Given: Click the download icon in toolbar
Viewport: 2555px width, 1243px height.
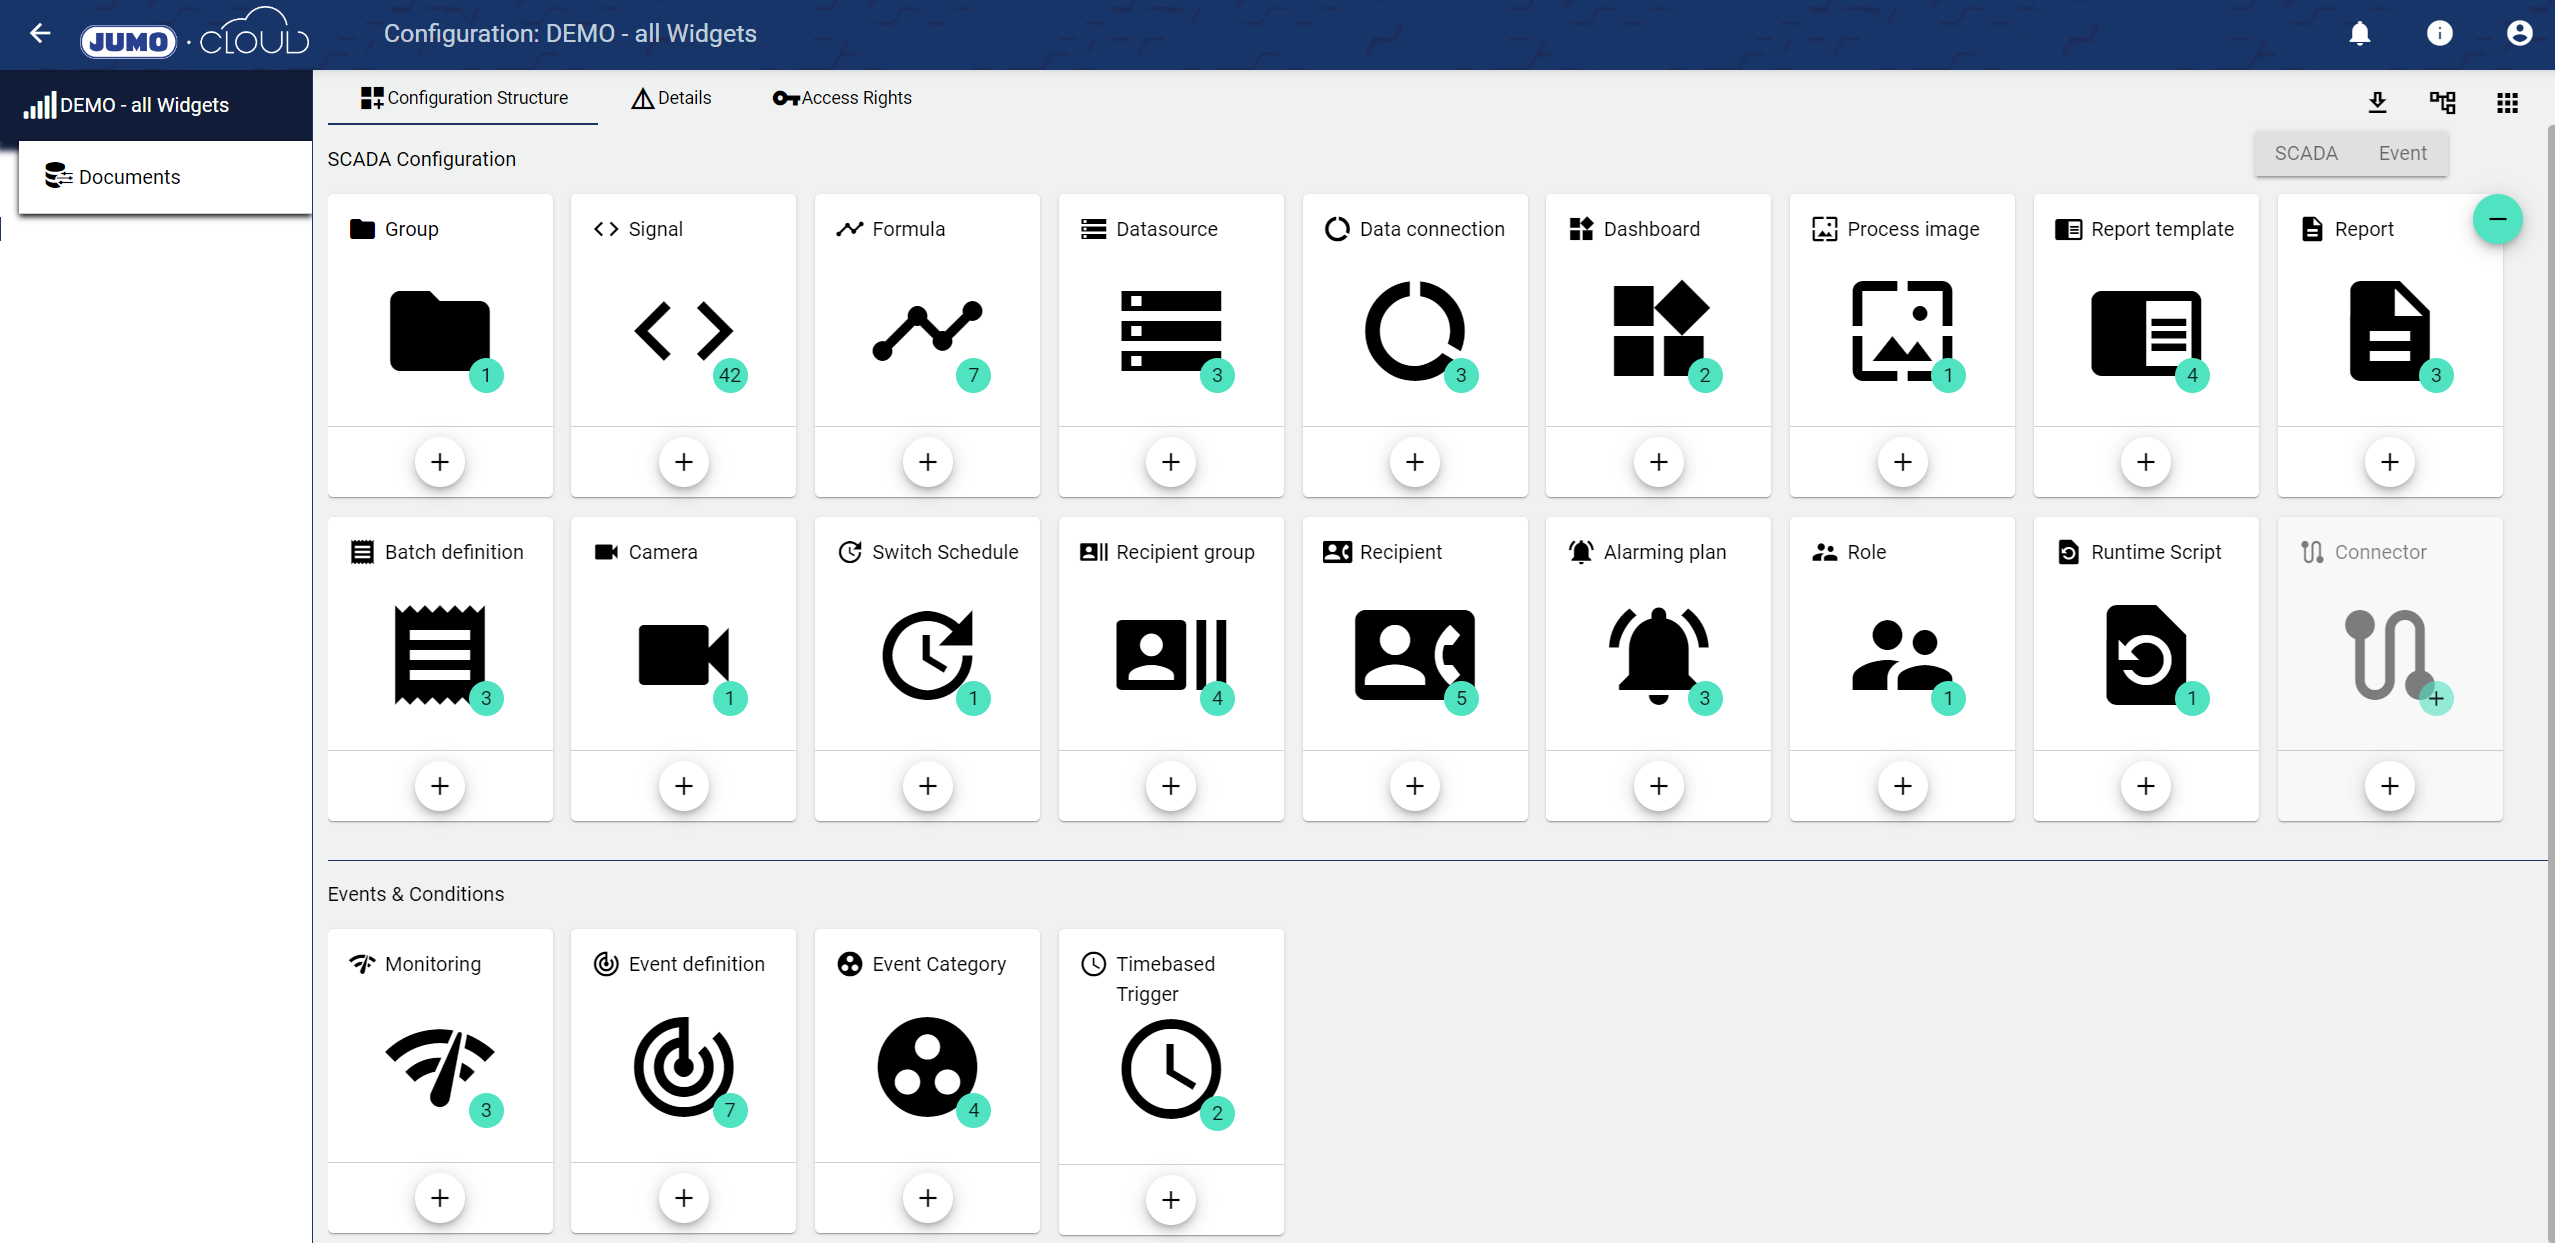Looking at the screenshot, I should [2377, 102].
